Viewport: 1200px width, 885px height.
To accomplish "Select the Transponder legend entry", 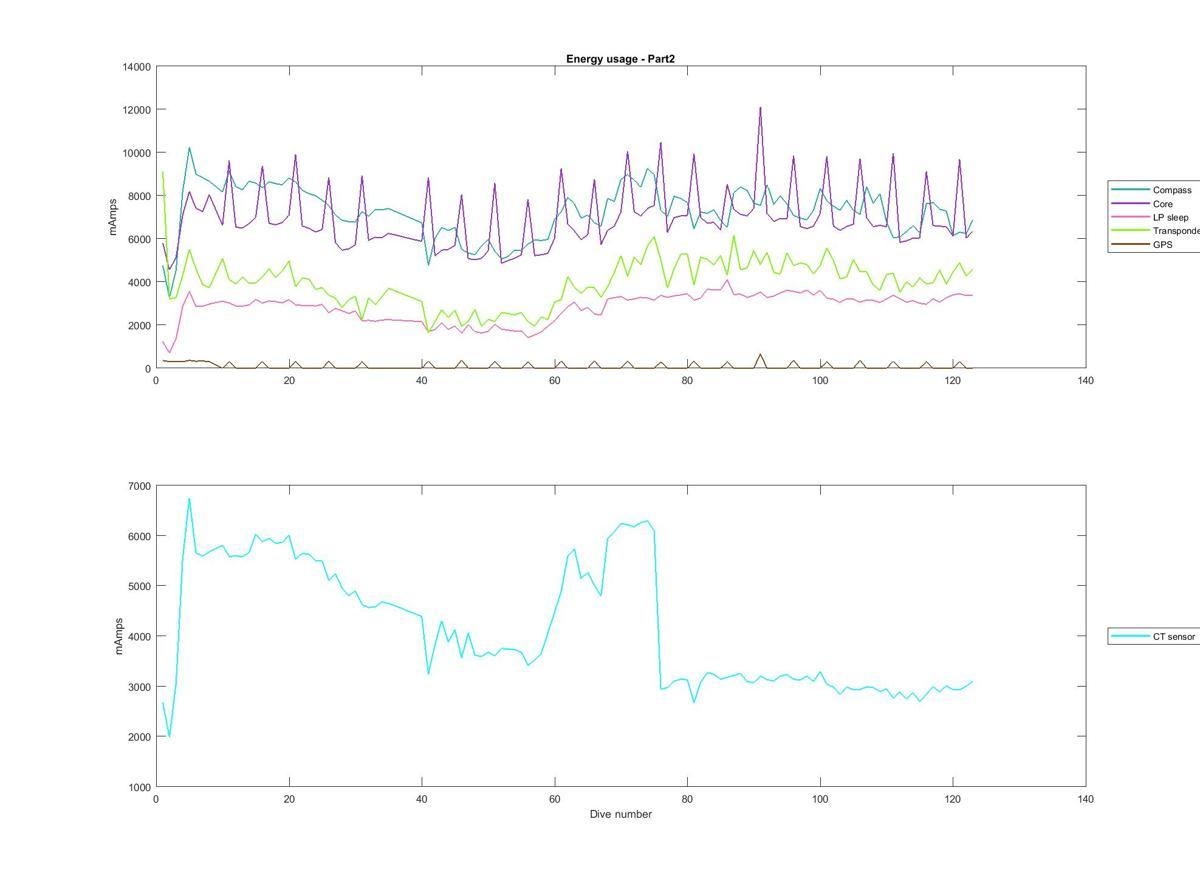I will click(x=1156, y=231).
